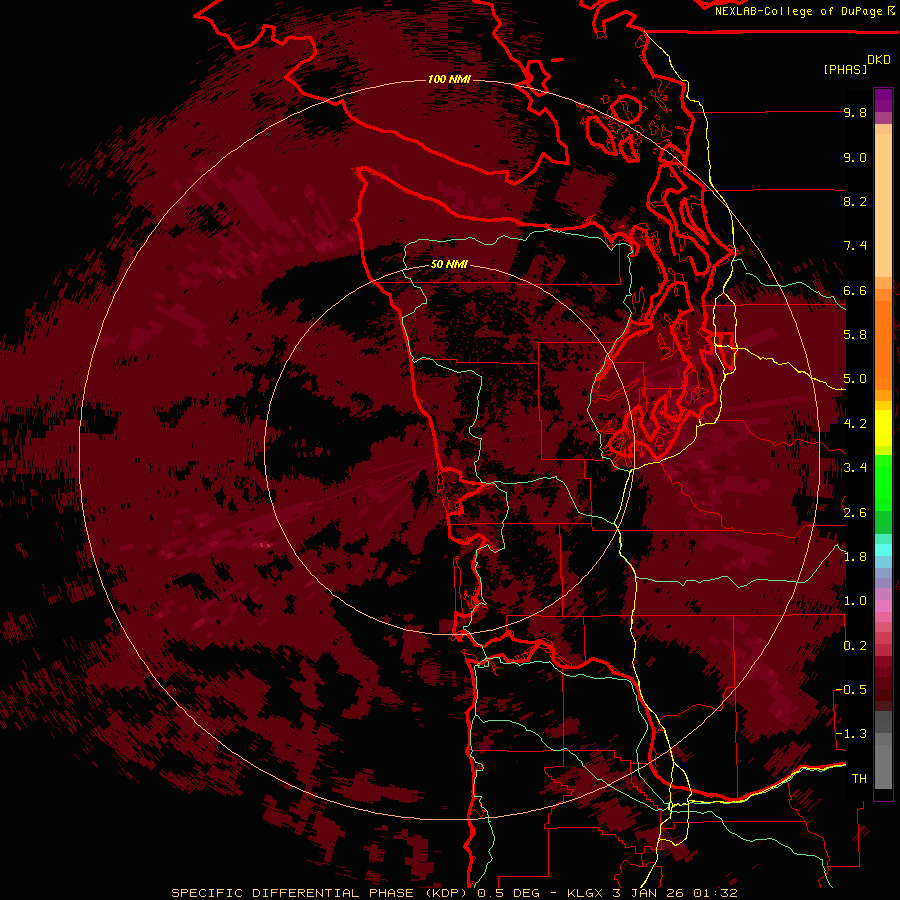Click the 0.2 scale label
900x900 pixels.
(x=855, y=646)
